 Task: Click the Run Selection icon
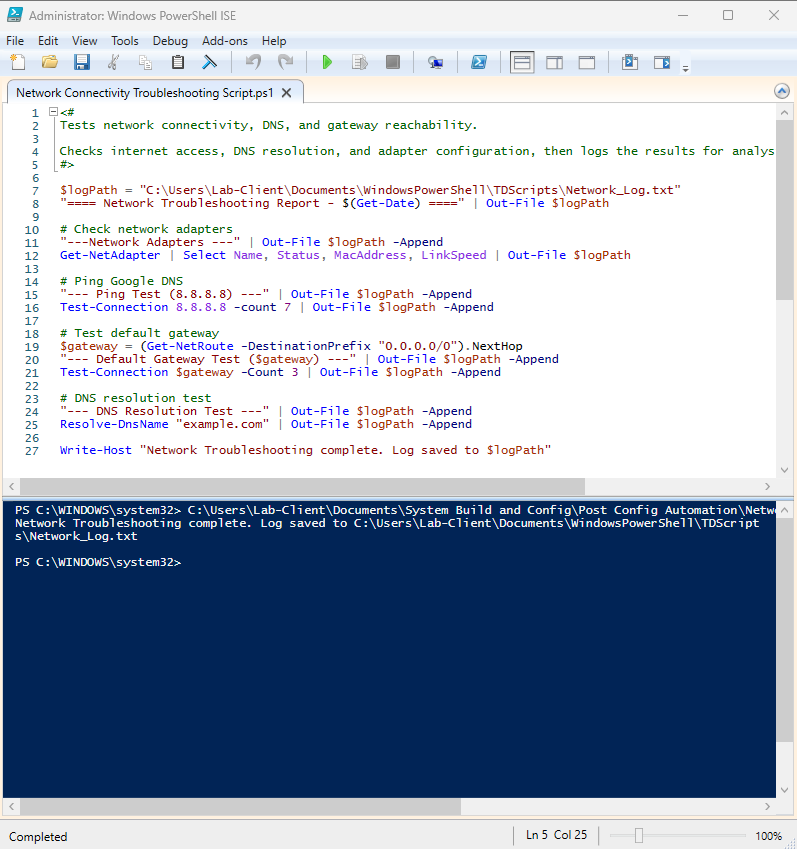click(x=359, y=63)
